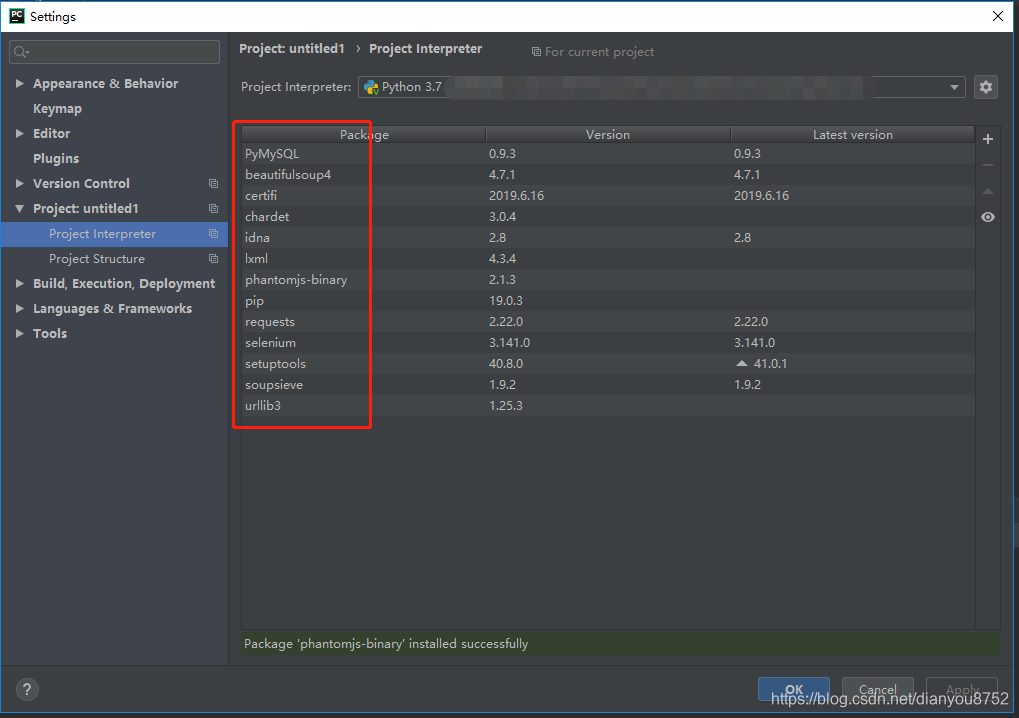Select the setuptools package row
Screen dimensions: 1019x718
coord(608,364)
